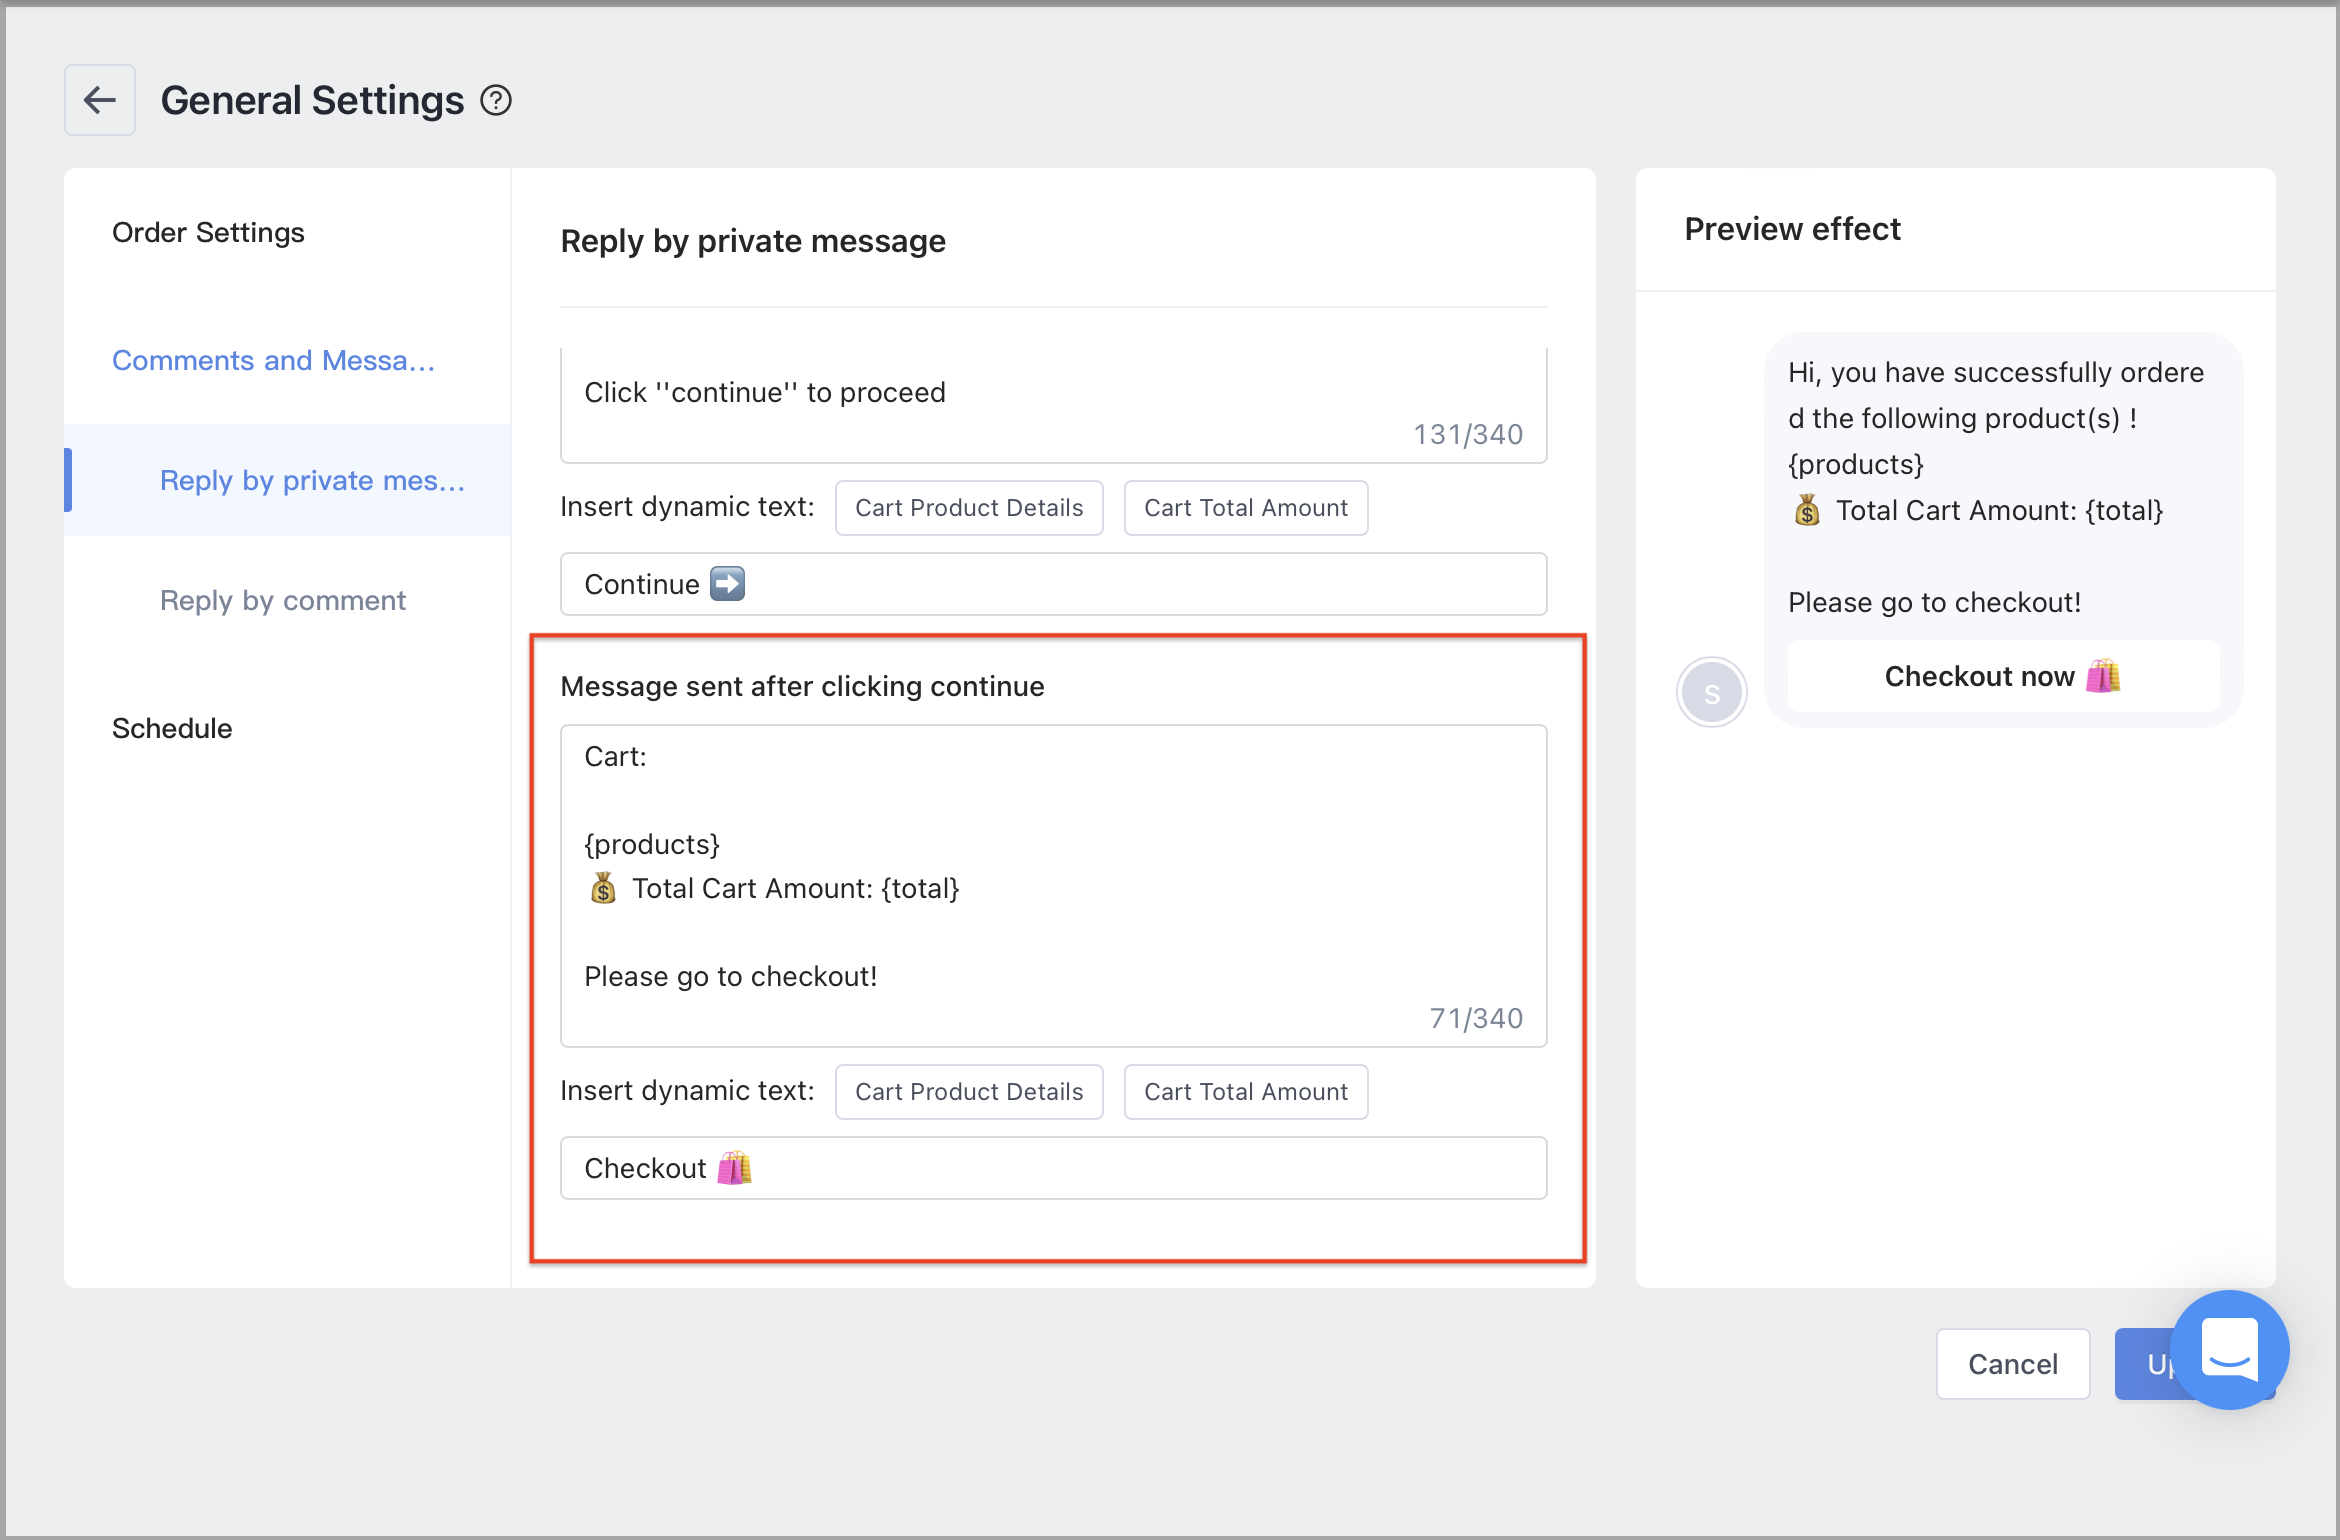This screenshot has height=1540, width=2340.
Task: Cancel the settings changes
Action: (x=2013, y=1364)
